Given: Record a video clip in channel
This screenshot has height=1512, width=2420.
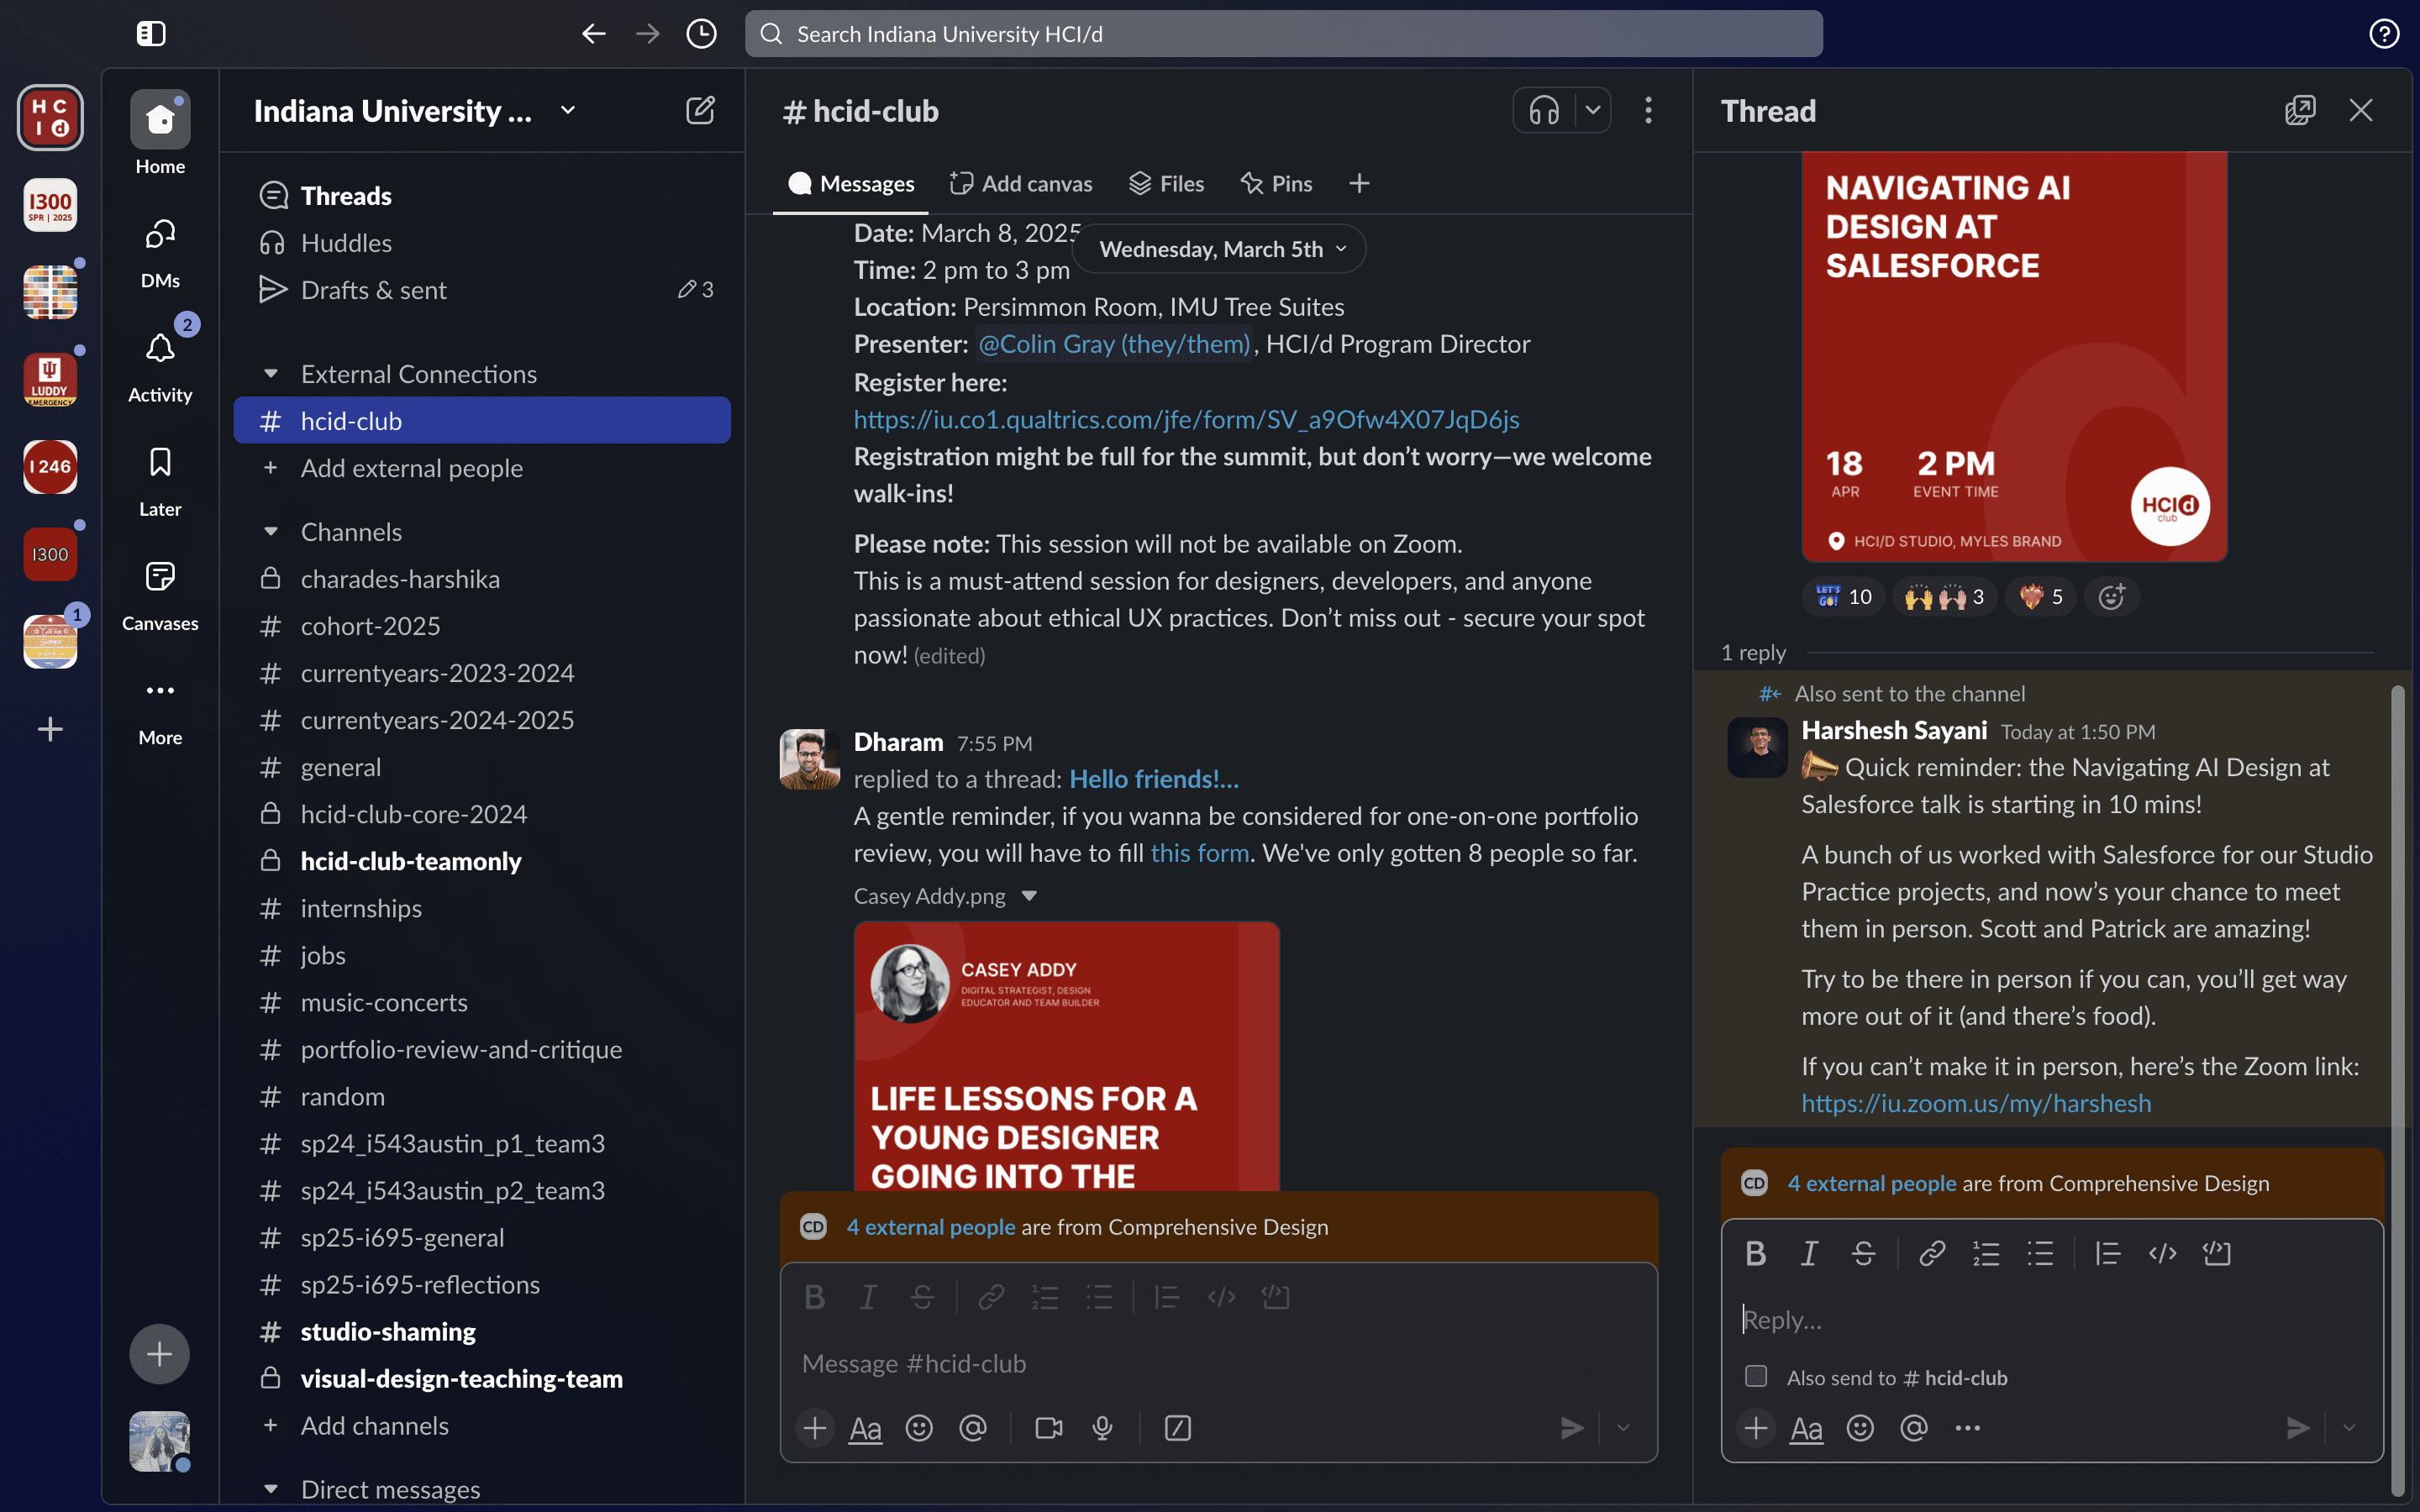Looking at the screenshot, I should point(1049,1428).
